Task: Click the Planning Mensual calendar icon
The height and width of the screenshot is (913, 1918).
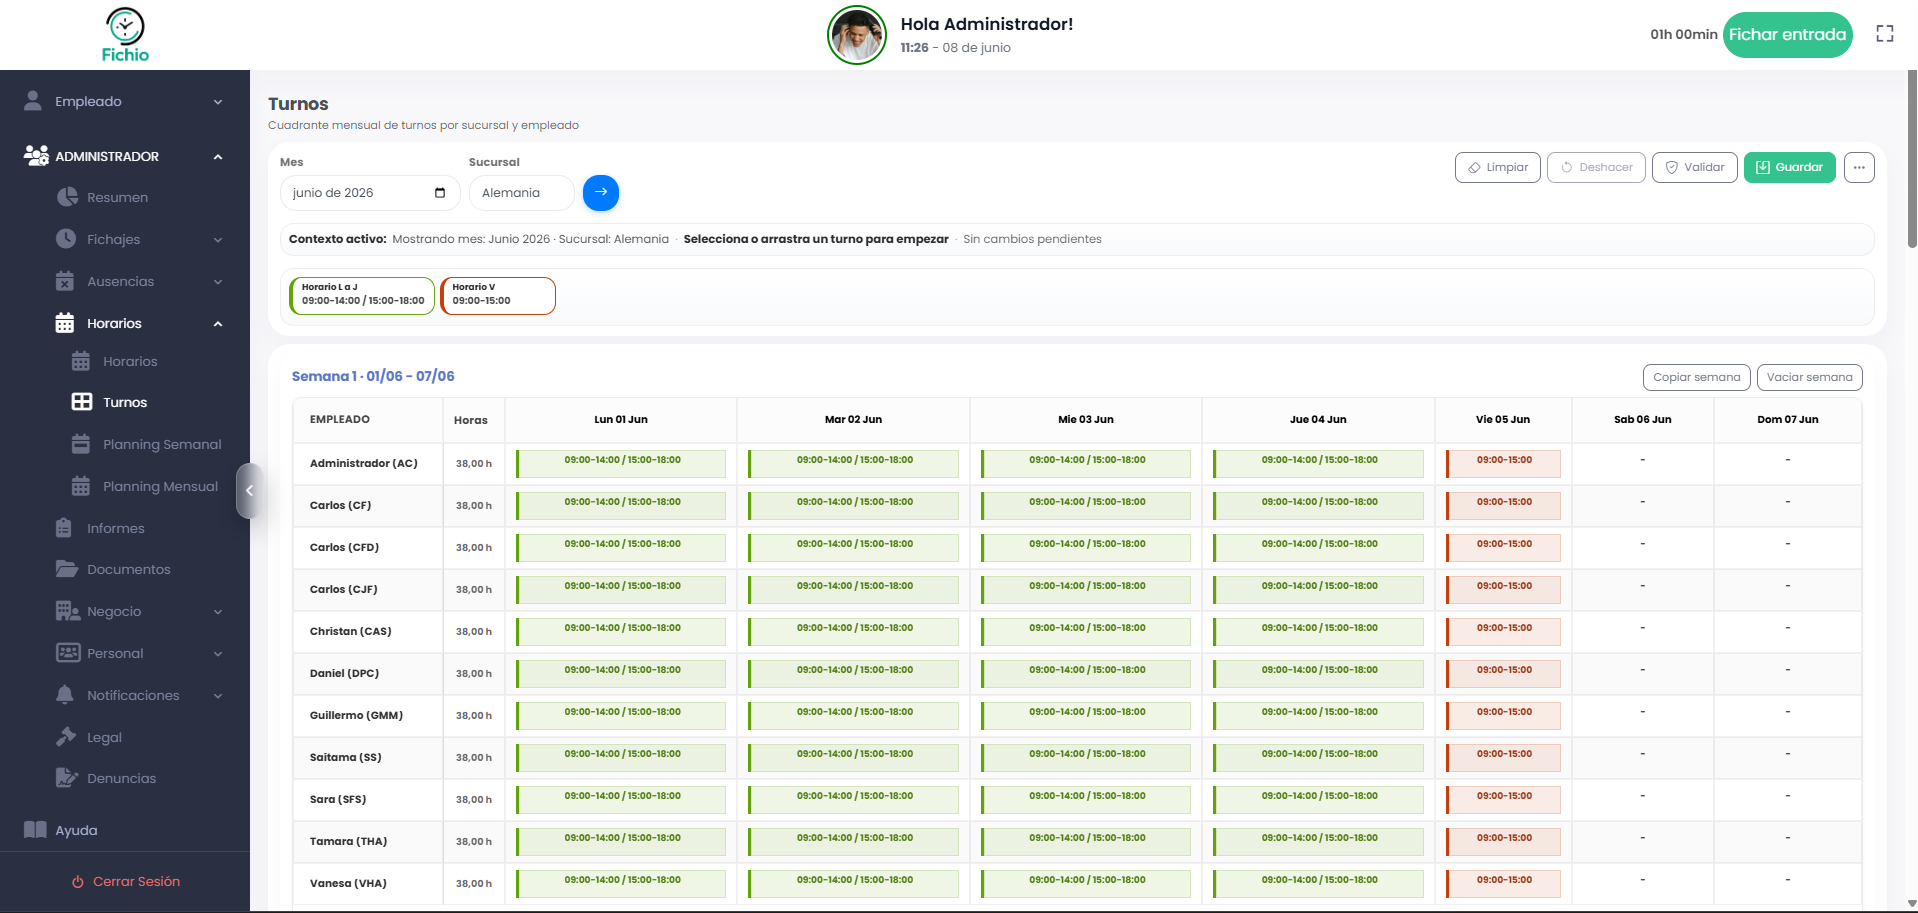Action: tap(81, 486)
